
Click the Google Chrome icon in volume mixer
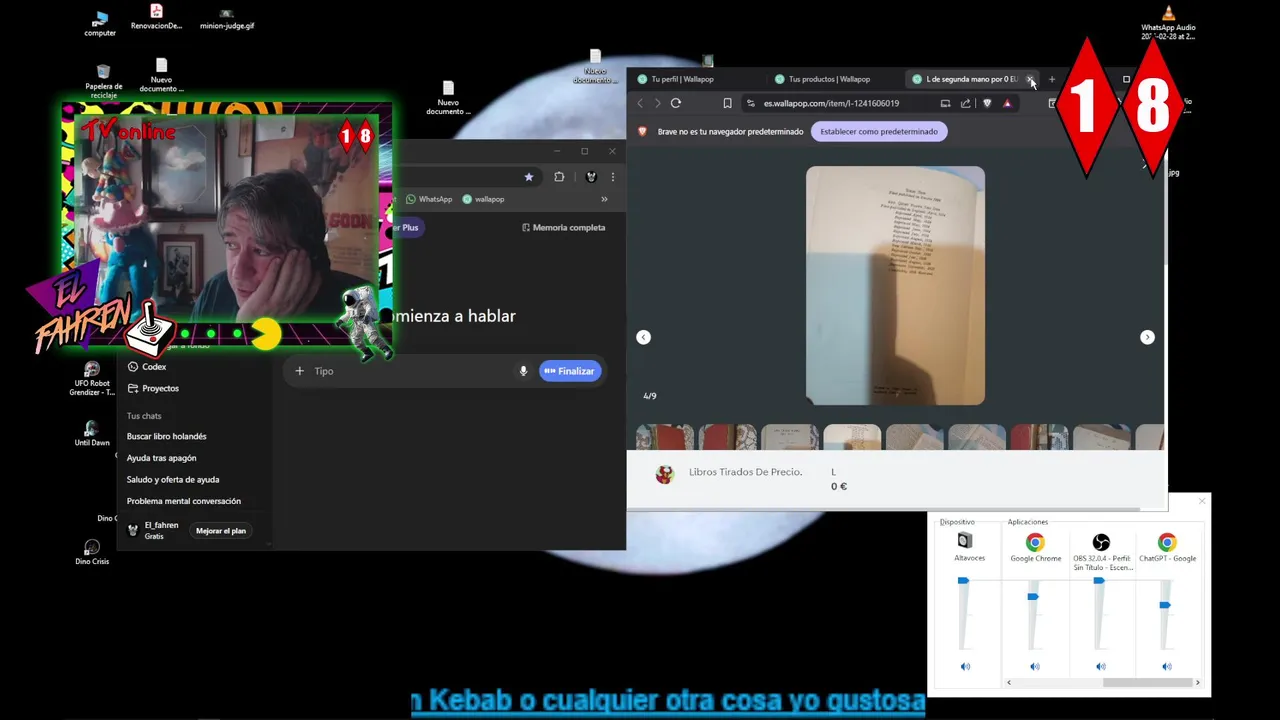click(x=1035, y=543)
